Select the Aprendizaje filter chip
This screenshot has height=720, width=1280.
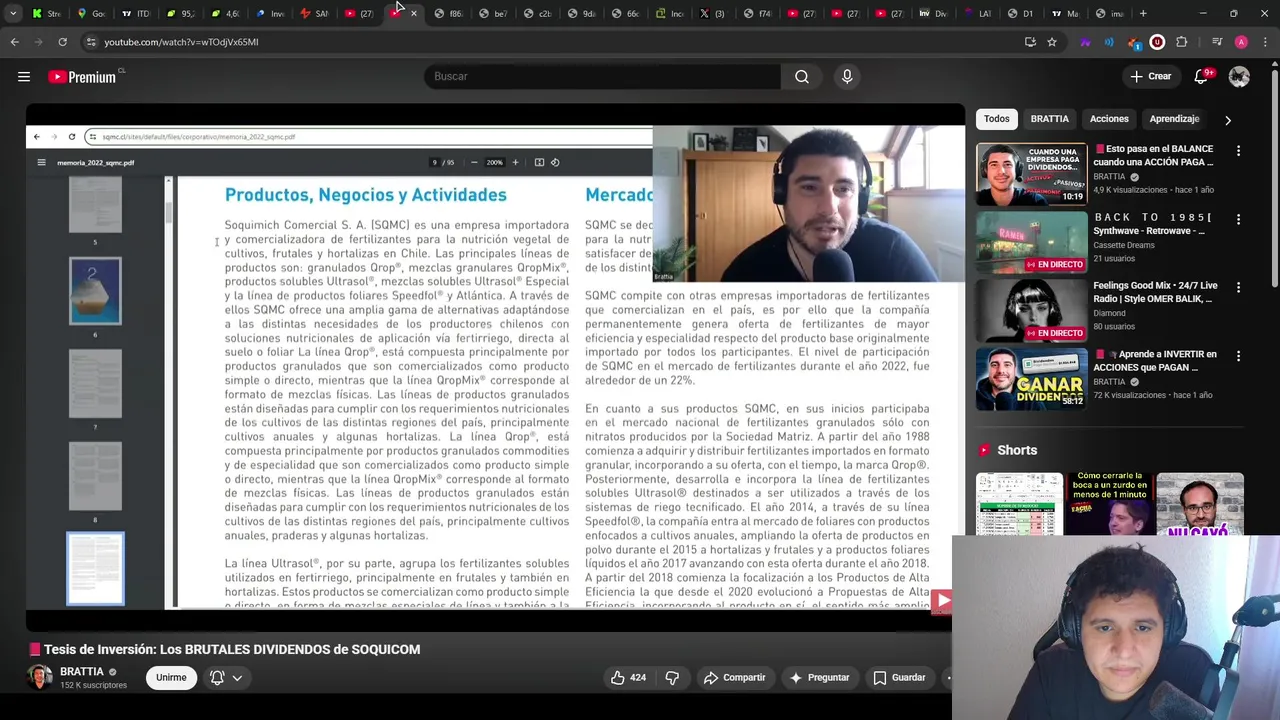coord(1174,119)
